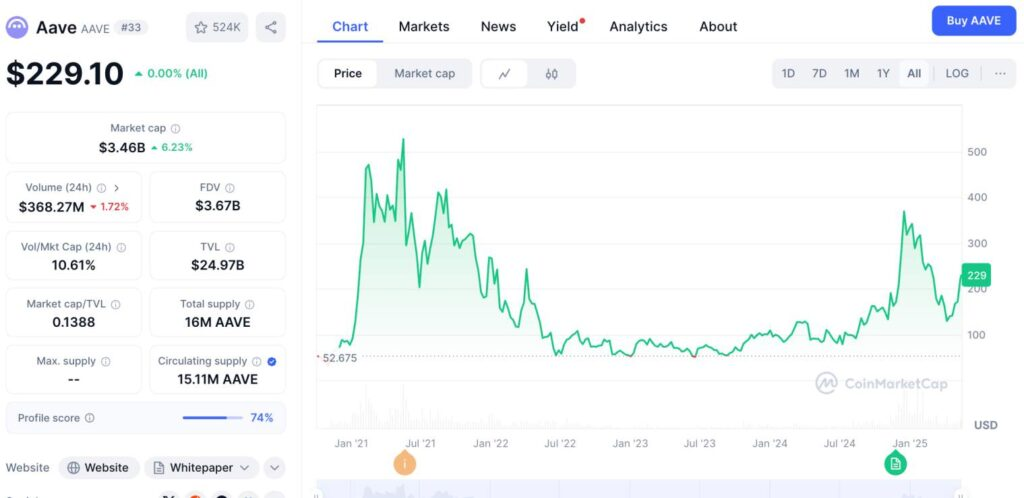Click the Buy AAVE button
Viewport: 1024px width, 498px height.
click(974, 21)
